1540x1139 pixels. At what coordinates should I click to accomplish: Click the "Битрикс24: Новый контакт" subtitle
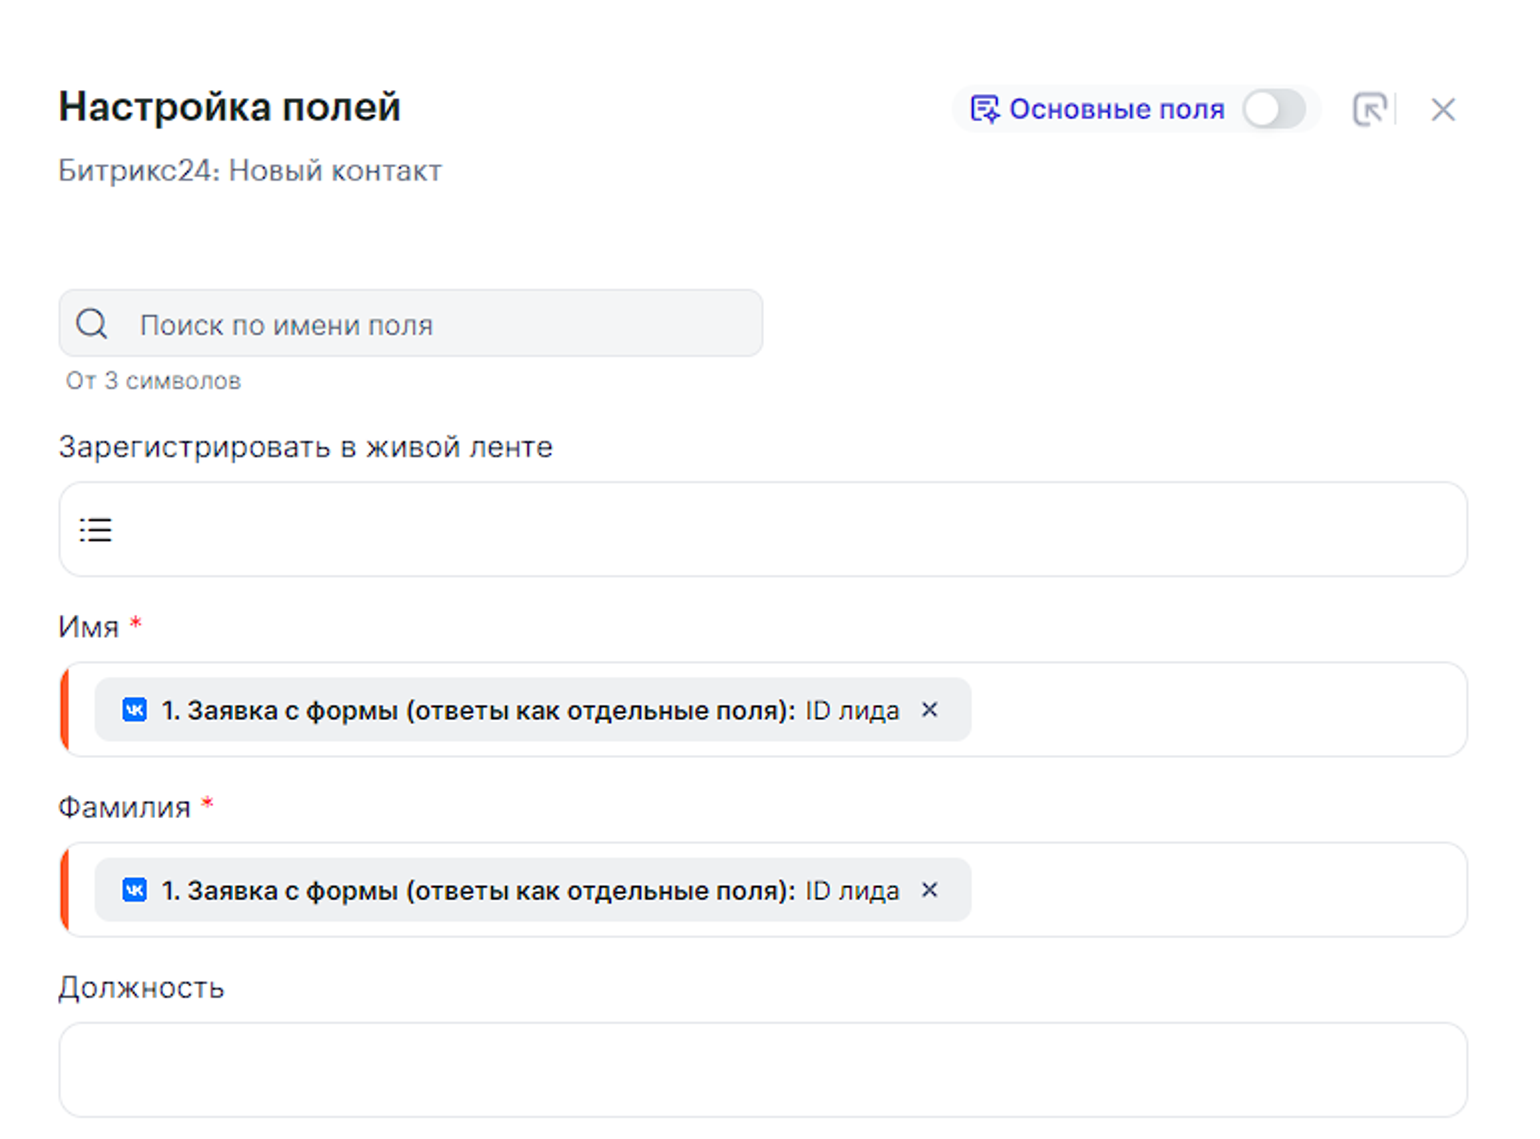pos(250,171)
